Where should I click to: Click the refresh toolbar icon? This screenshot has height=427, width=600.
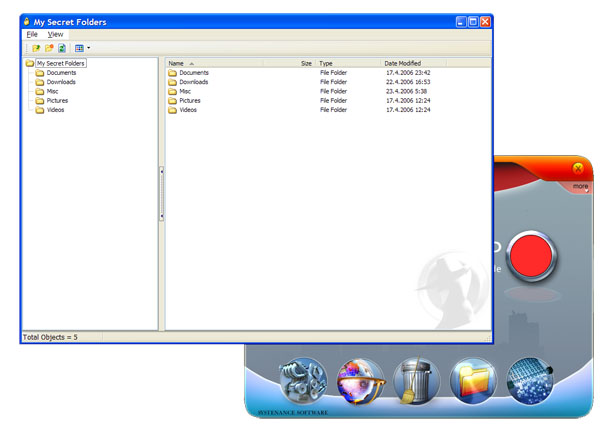click(62, 48)
